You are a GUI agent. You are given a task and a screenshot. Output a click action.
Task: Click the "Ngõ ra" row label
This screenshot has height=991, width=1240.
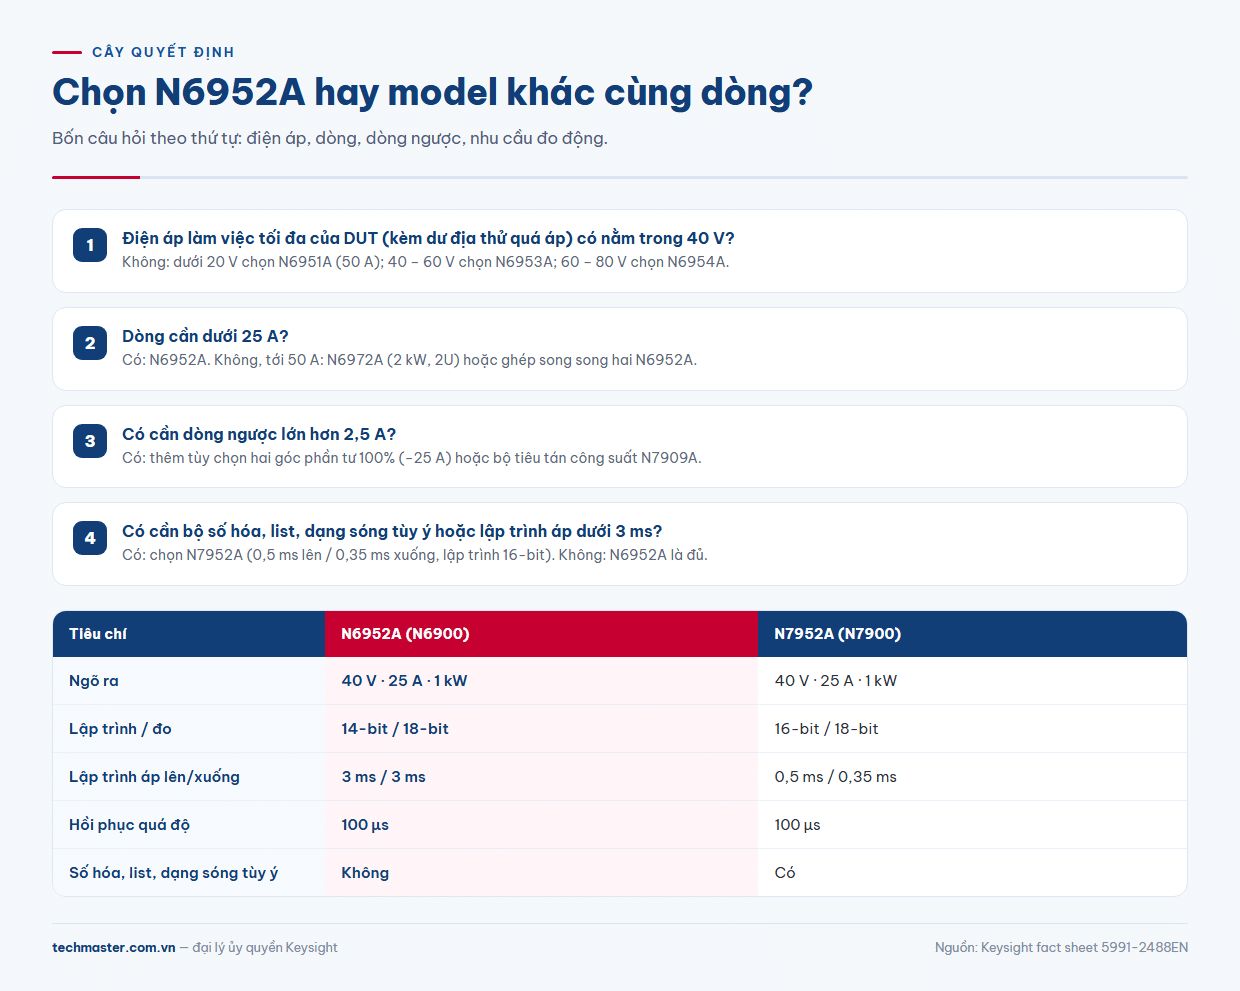coord(94,681)
